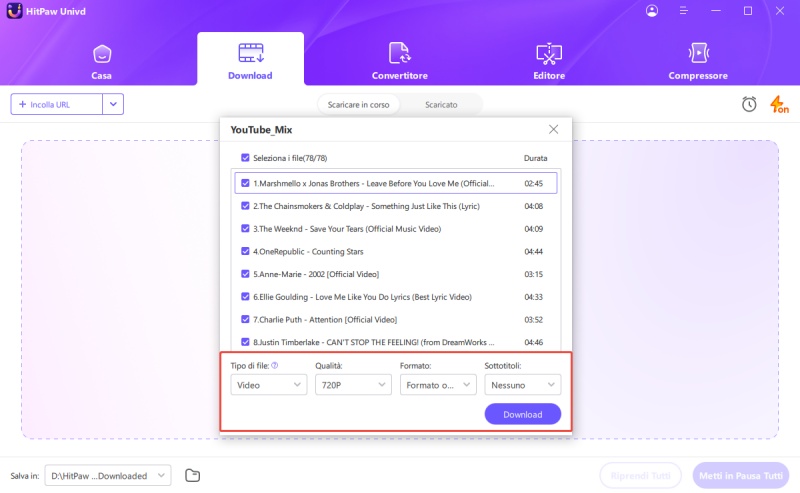This screenshot has height=493, width=800.
Task: Click the Sottotitoli label
Action: tap(503, 366)
